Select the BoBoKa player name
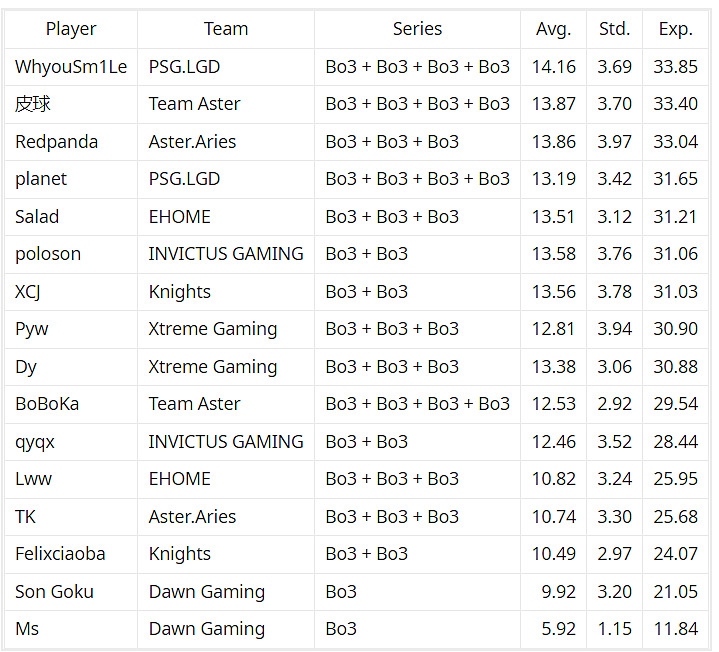The width and height of the screenshot is (719, 652). (47, 404)
